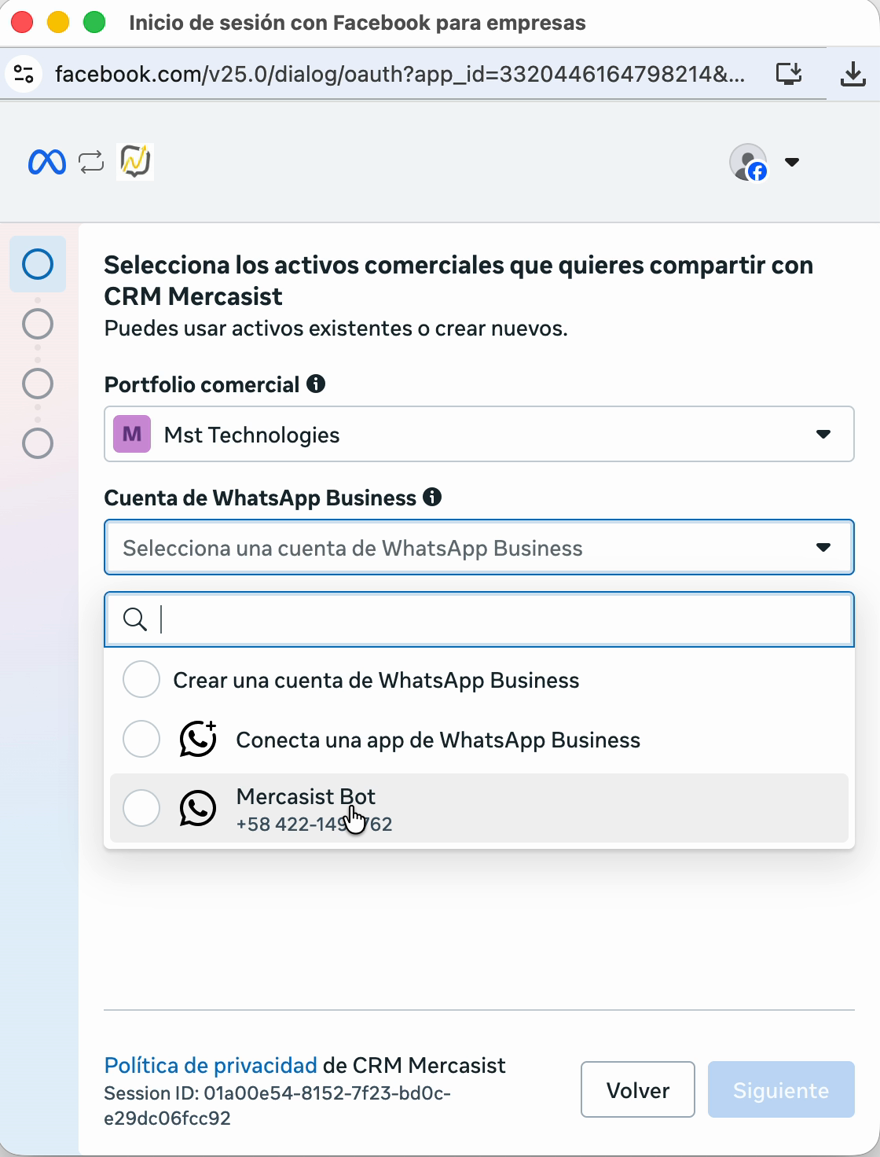This screenshot has height=1157, width=880.
Task: Click the WhatsApp plus connect-app icon
Action: 198,739
